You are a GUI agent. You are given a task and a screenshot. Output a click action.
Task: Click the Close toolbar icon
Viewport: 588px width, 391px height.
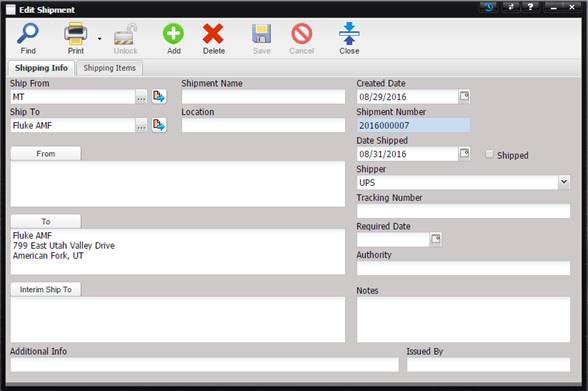349,33
